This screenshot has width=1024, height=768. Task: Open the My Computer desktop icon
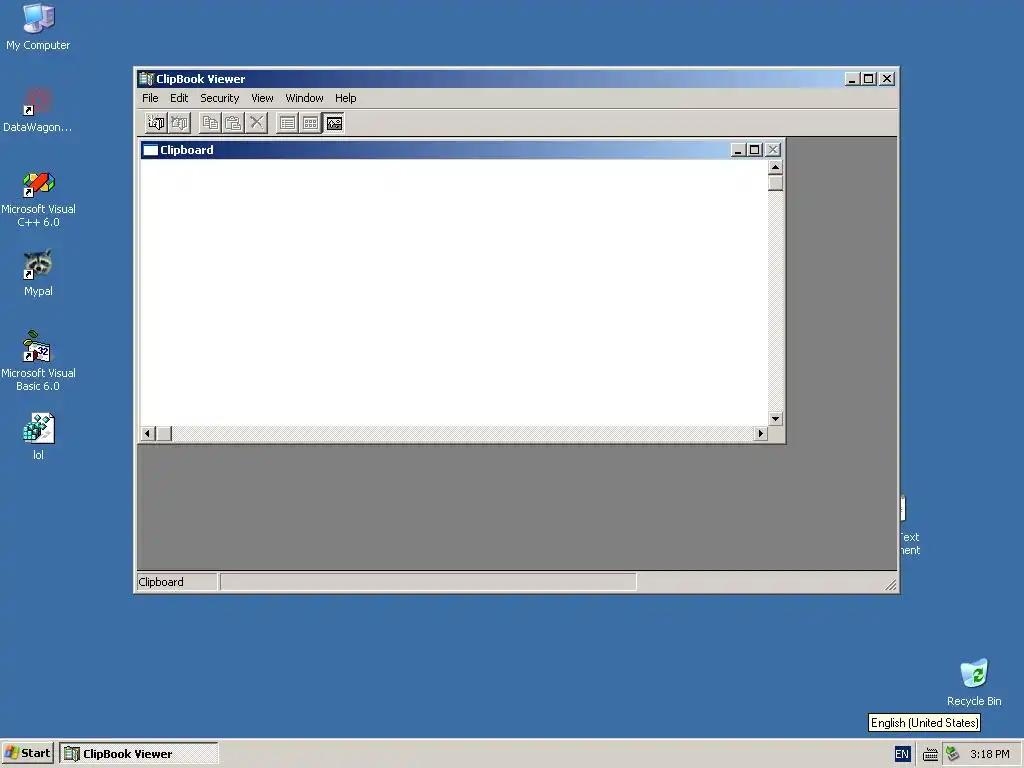pyautogui.click(x=38, y=27)
